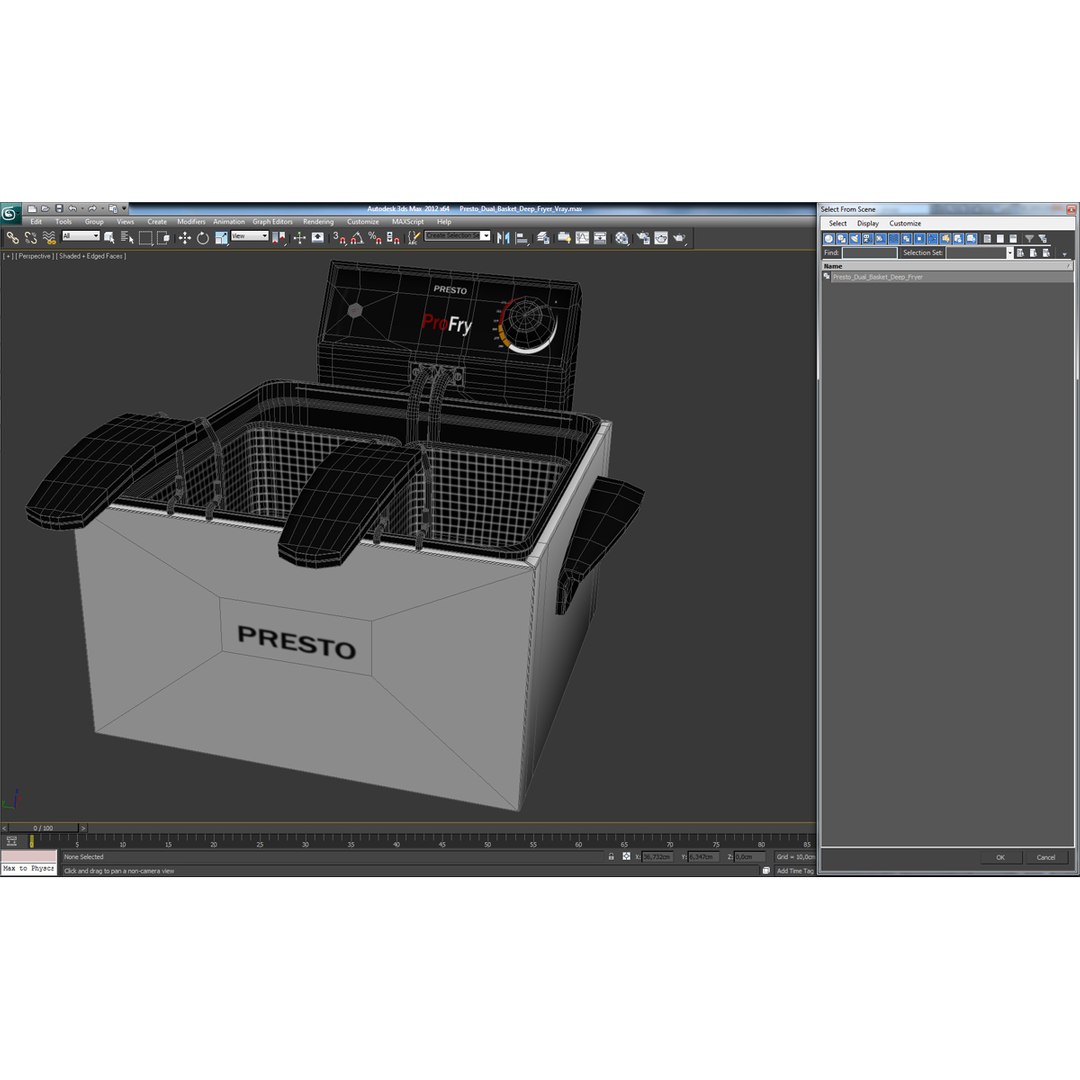This screenshot has height=1080, width=1080.
Task: Open the Material Editor
Action: (623, 238)
